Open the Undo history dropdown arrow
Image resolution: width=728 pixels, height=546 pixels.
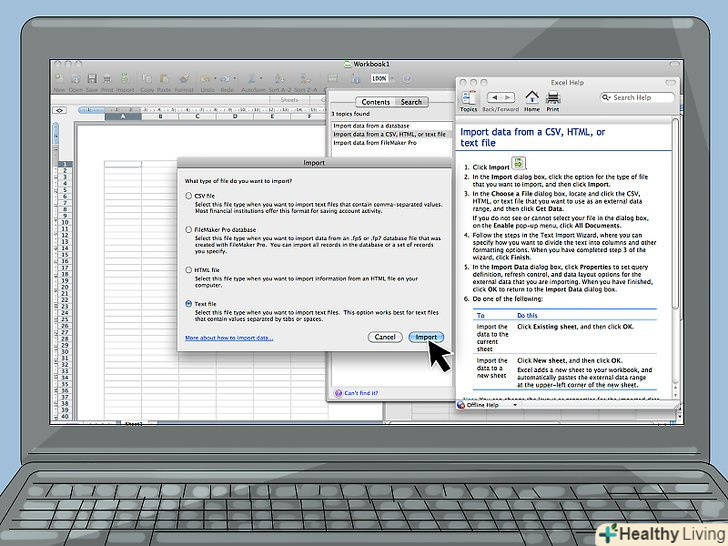pos(215,79)
